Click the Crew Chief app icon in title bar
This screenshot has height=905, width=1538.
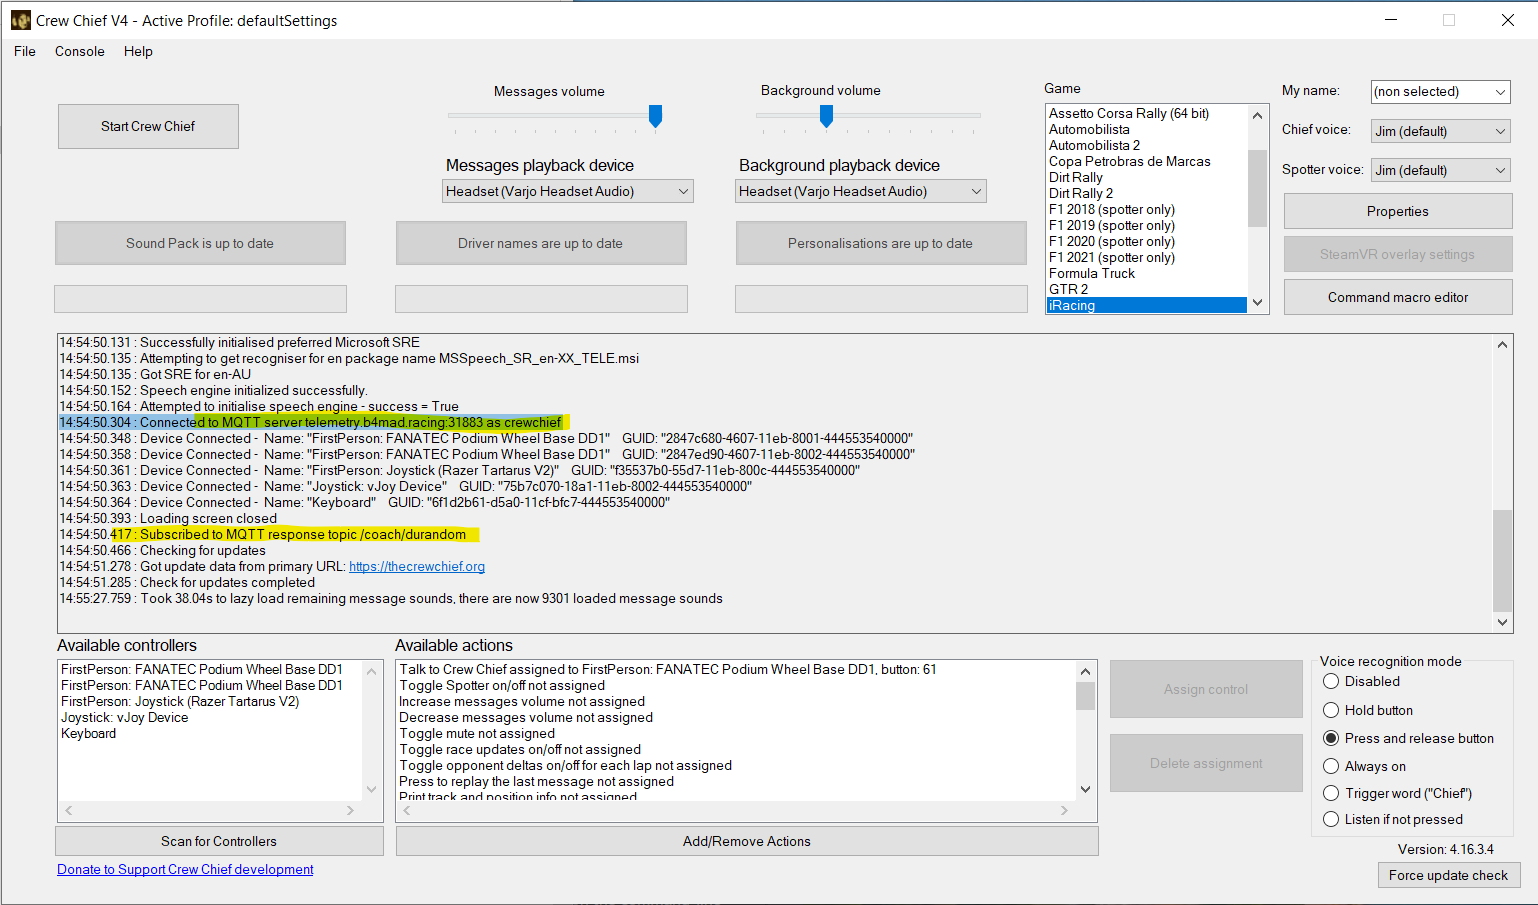coord(21,20)
